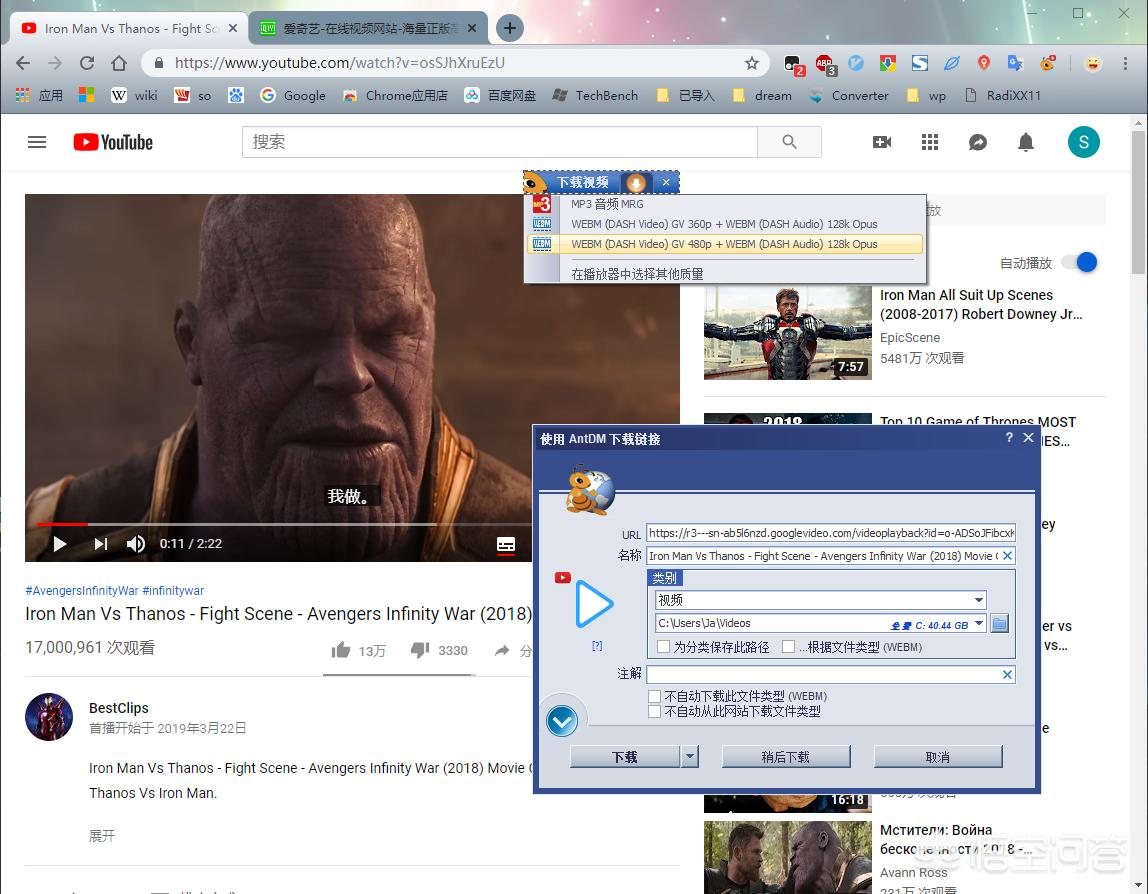Choose WEBM GV 360p download option
1148x894 pixels.
[x=724, y=224]
